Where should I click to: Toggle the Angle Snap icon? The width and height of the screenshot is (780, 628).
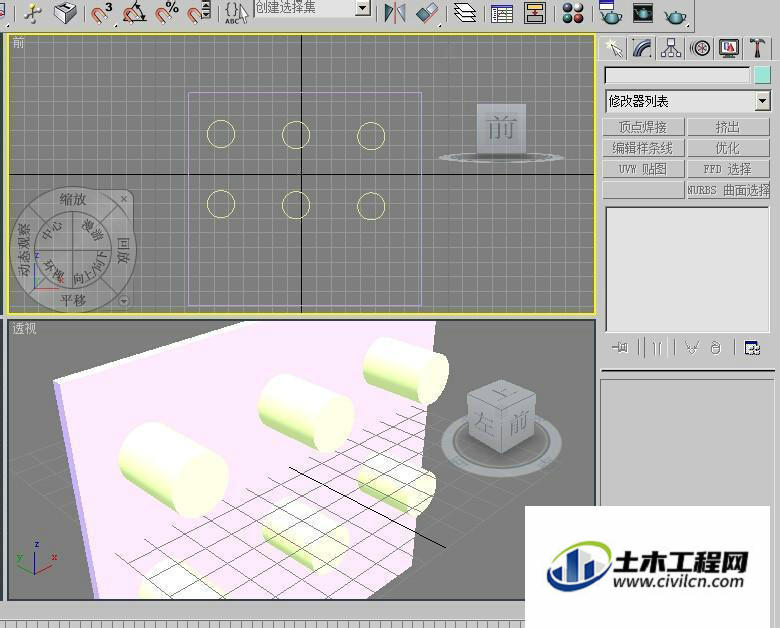click(134, 13)
